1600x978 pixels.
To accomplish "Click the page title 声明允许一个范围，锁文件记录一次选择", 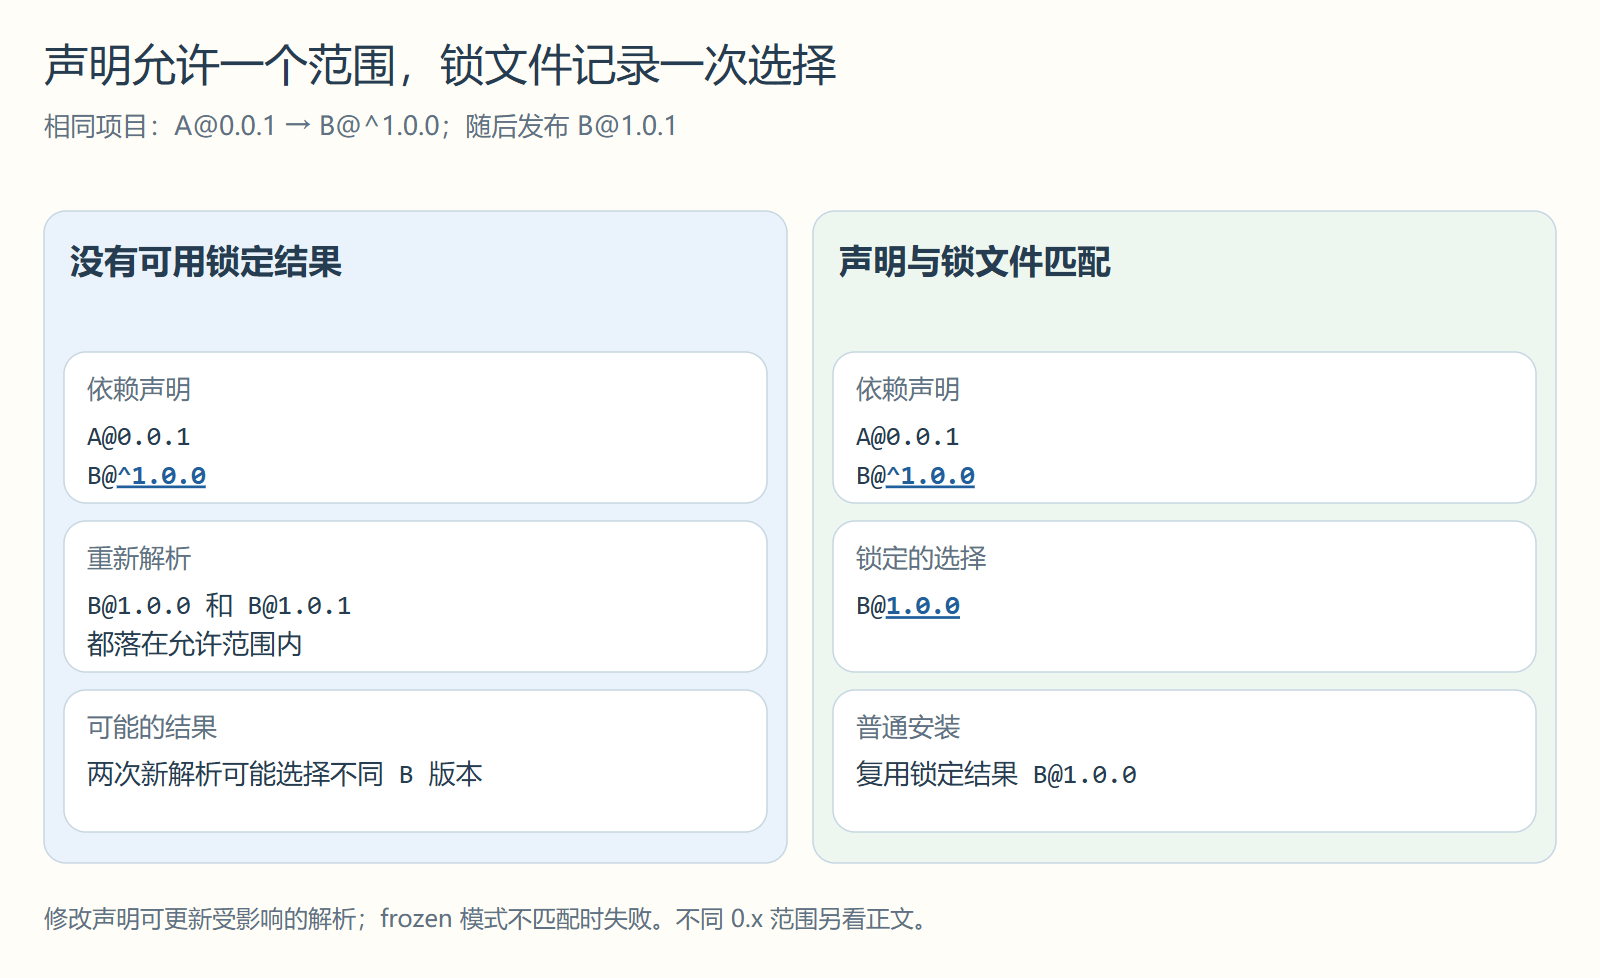I will tap(440, 65).
